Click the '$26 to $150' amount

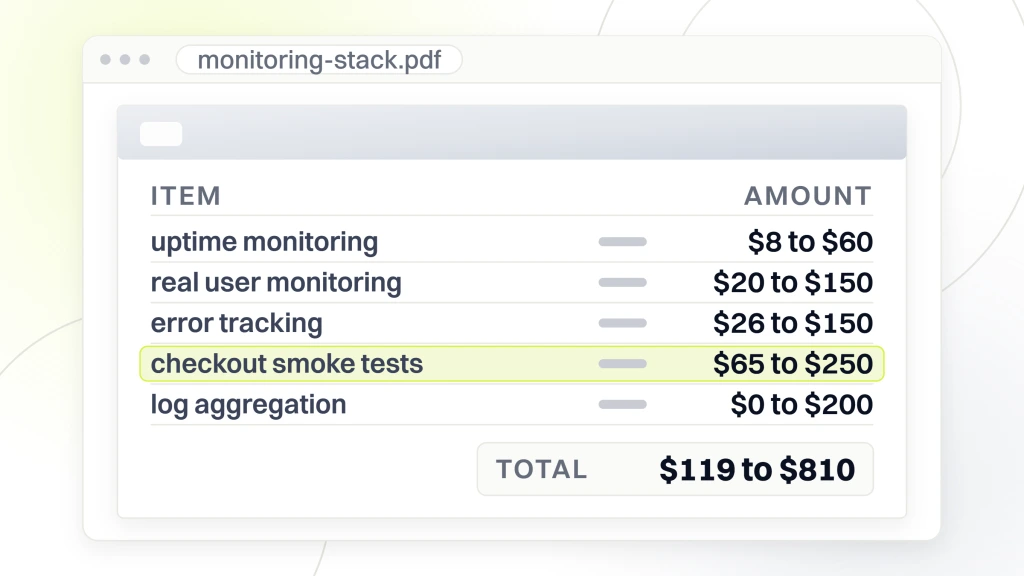coord(793,323)
